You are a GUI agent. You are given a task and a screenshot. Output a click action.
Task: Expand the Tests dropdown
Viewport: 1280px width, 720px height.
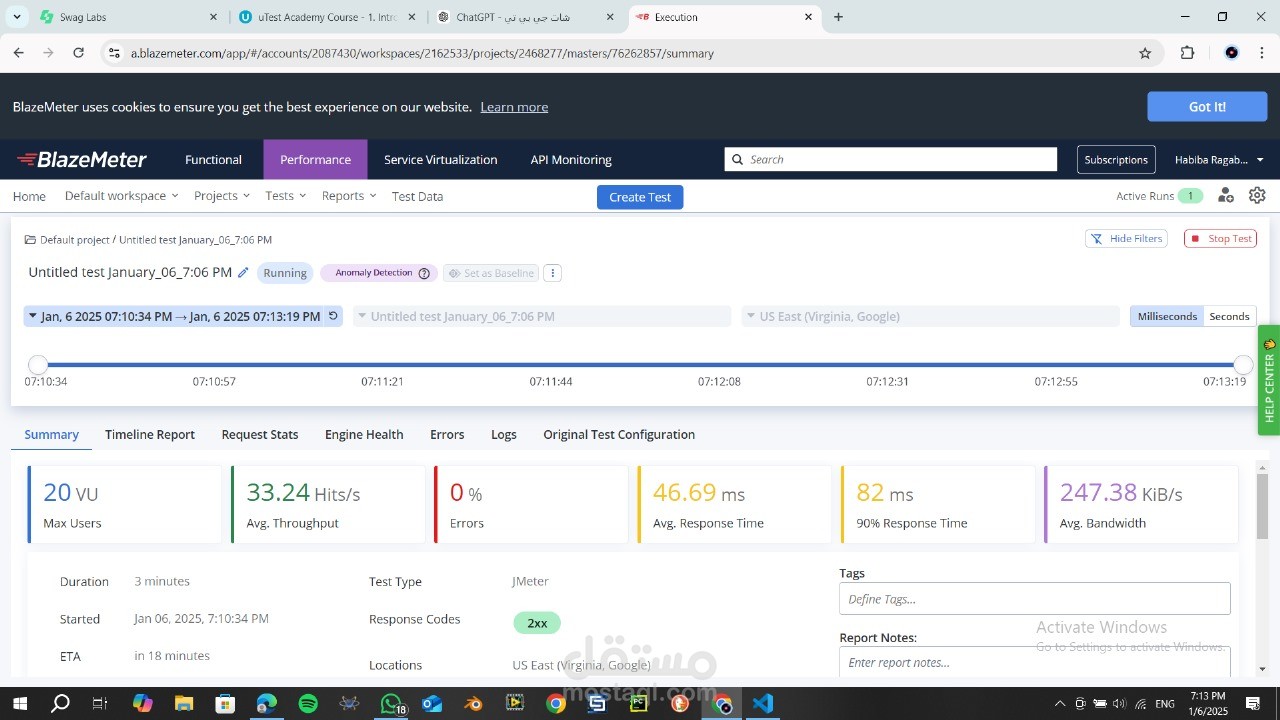[x=286, y=196]
